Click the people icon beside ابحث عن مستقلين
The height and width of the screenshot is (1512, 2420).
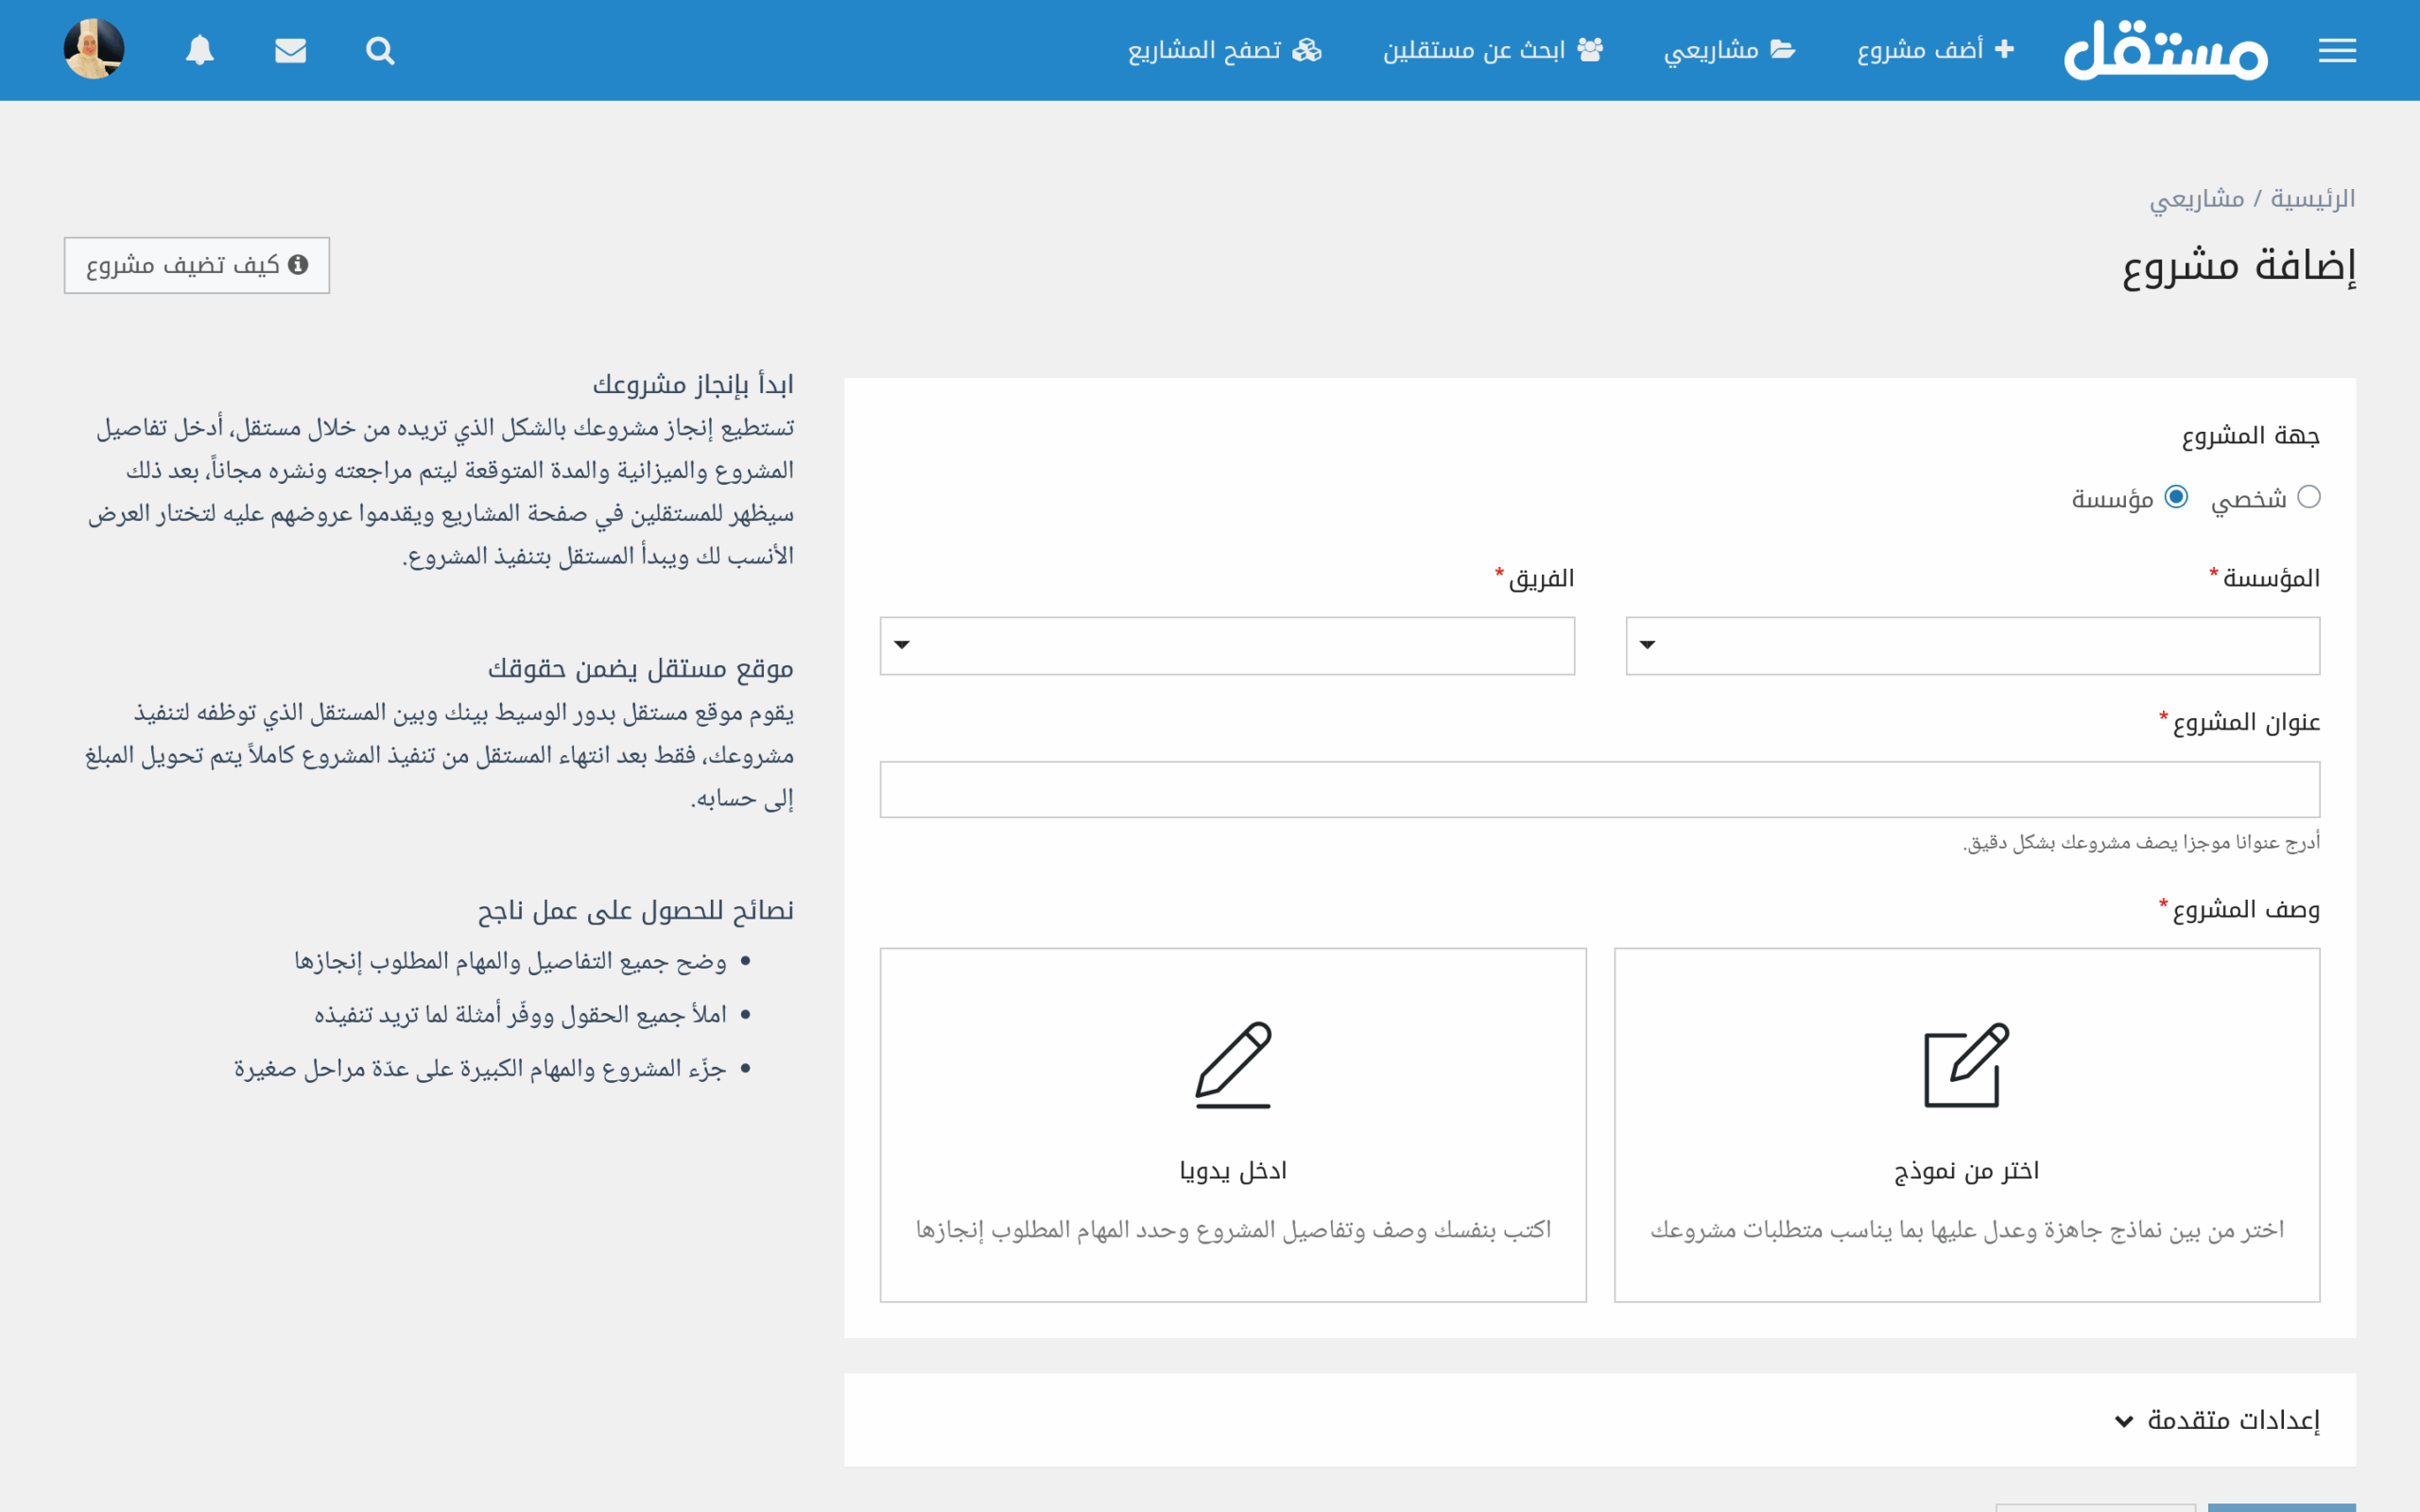pos(1590,48)
